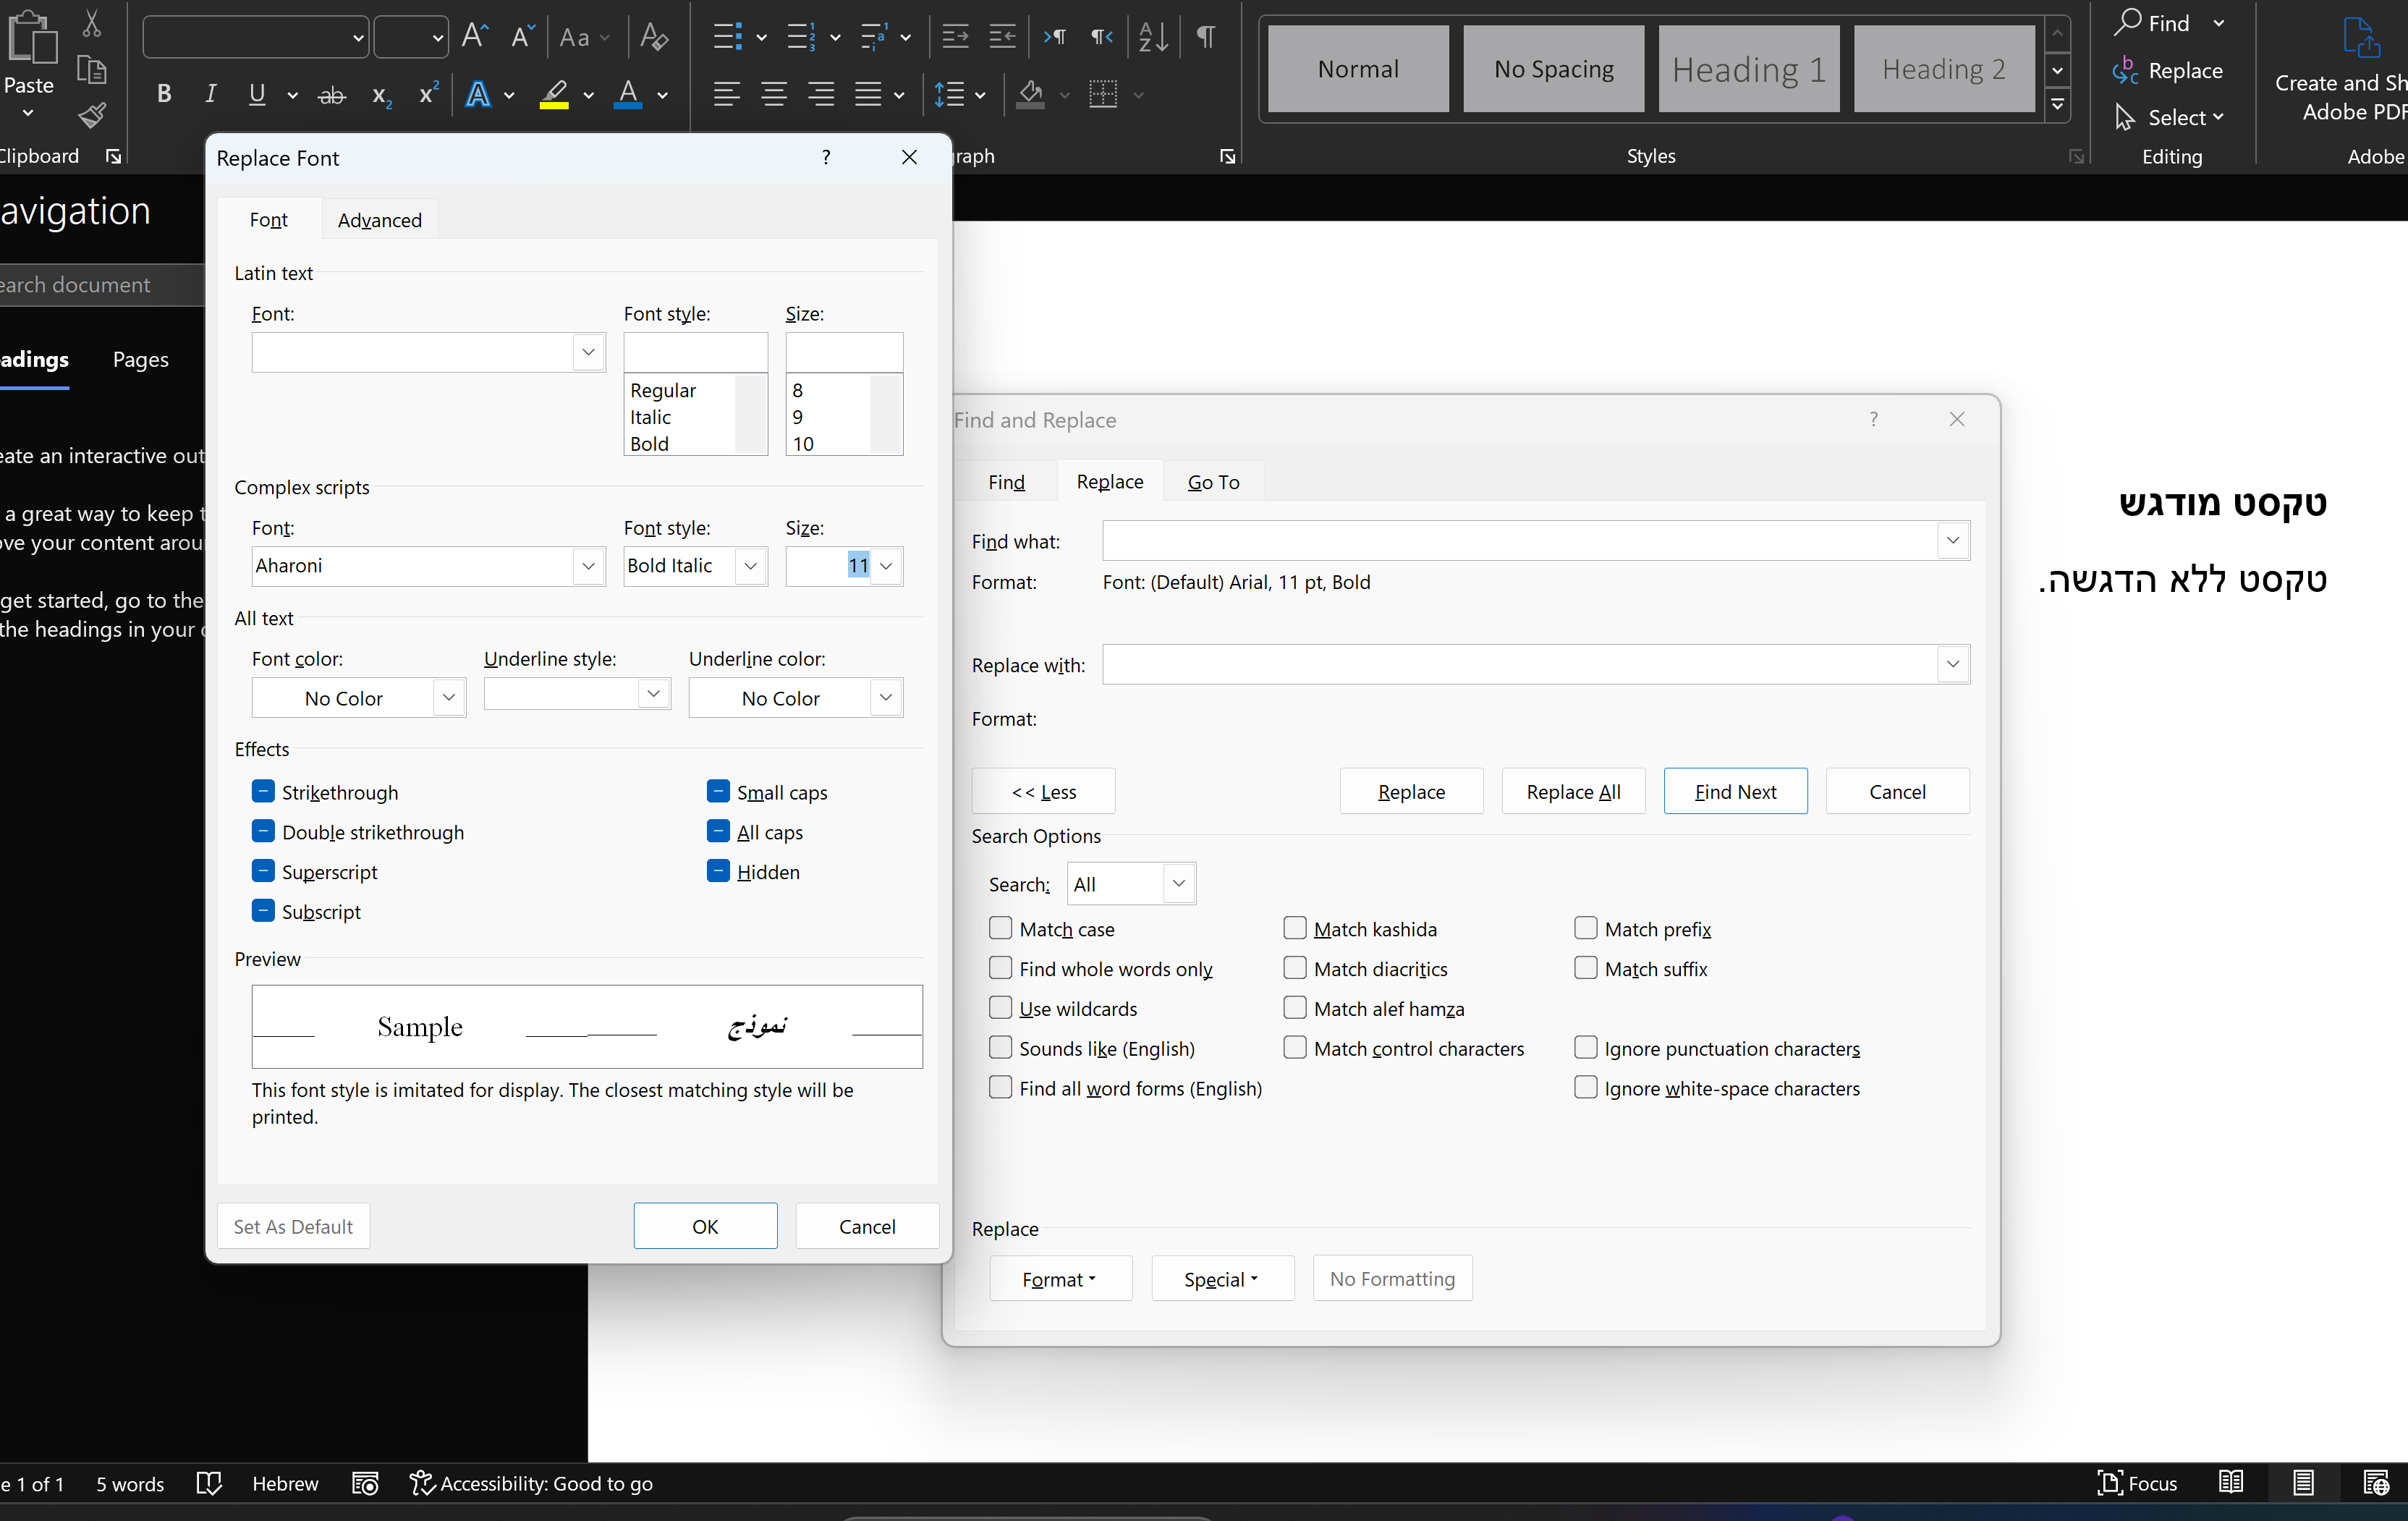Switch to the Find tab
The width and height of the screenshot is (2408, 1521).
(1006, 482)
